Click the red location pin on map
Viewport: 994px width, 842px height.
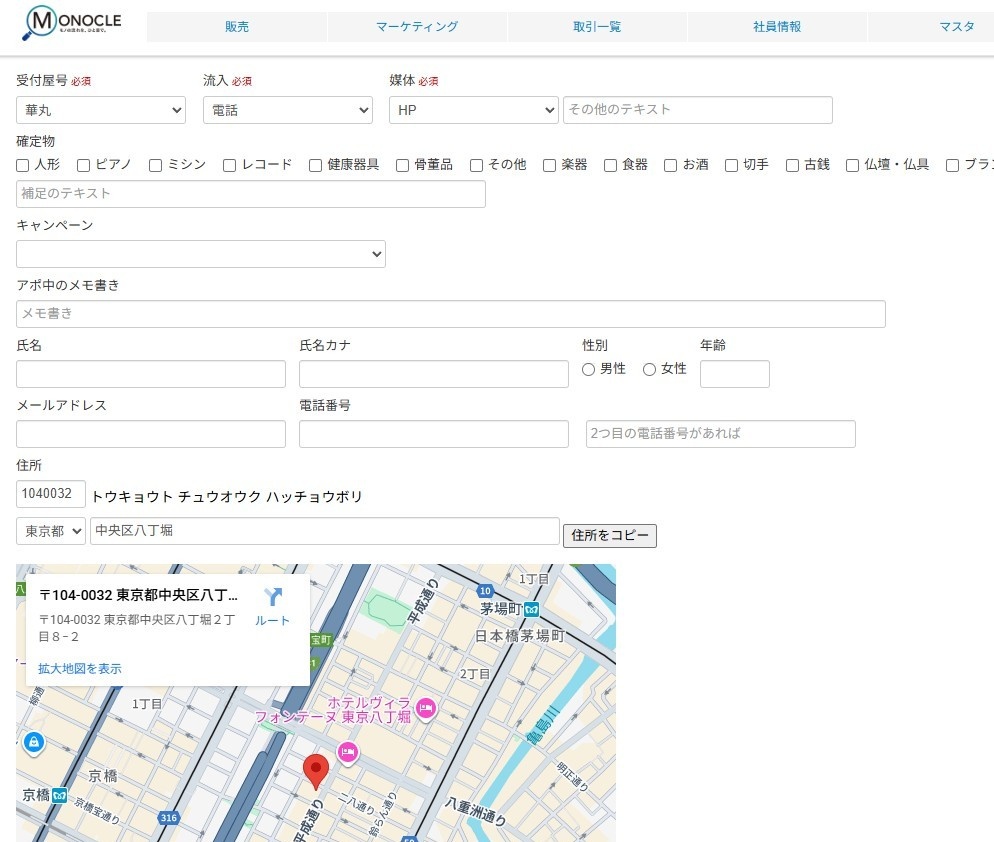click(x=316, y=772)
